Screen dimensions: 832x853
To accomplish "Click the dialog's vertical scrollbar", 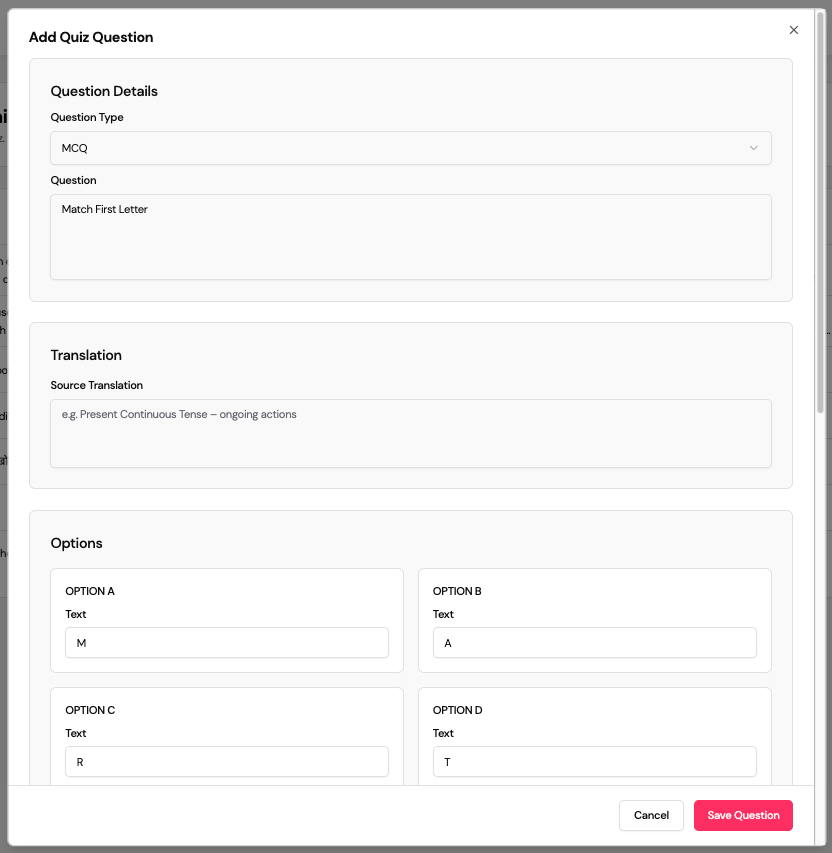I will (x=821, y=210).
